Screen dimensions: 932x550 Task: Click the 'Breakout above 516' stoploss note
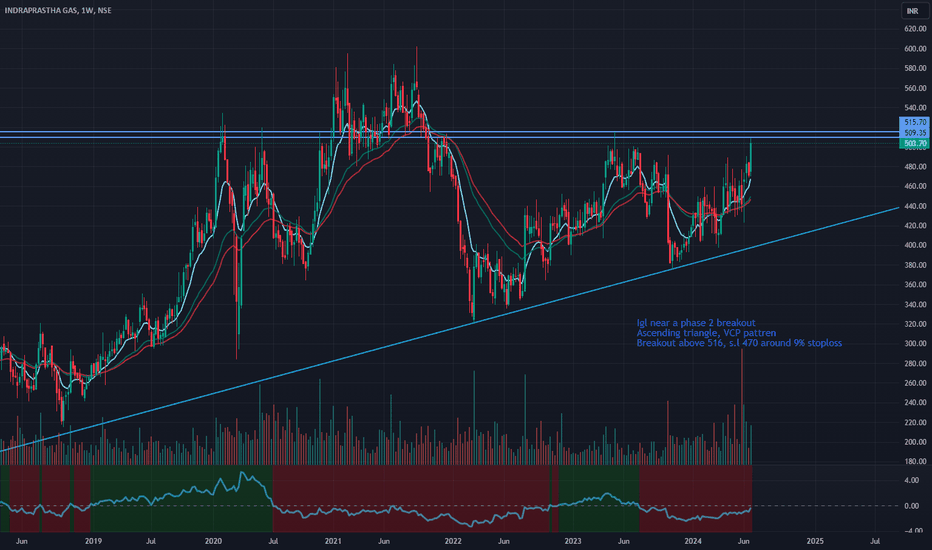tap(739, 343)
